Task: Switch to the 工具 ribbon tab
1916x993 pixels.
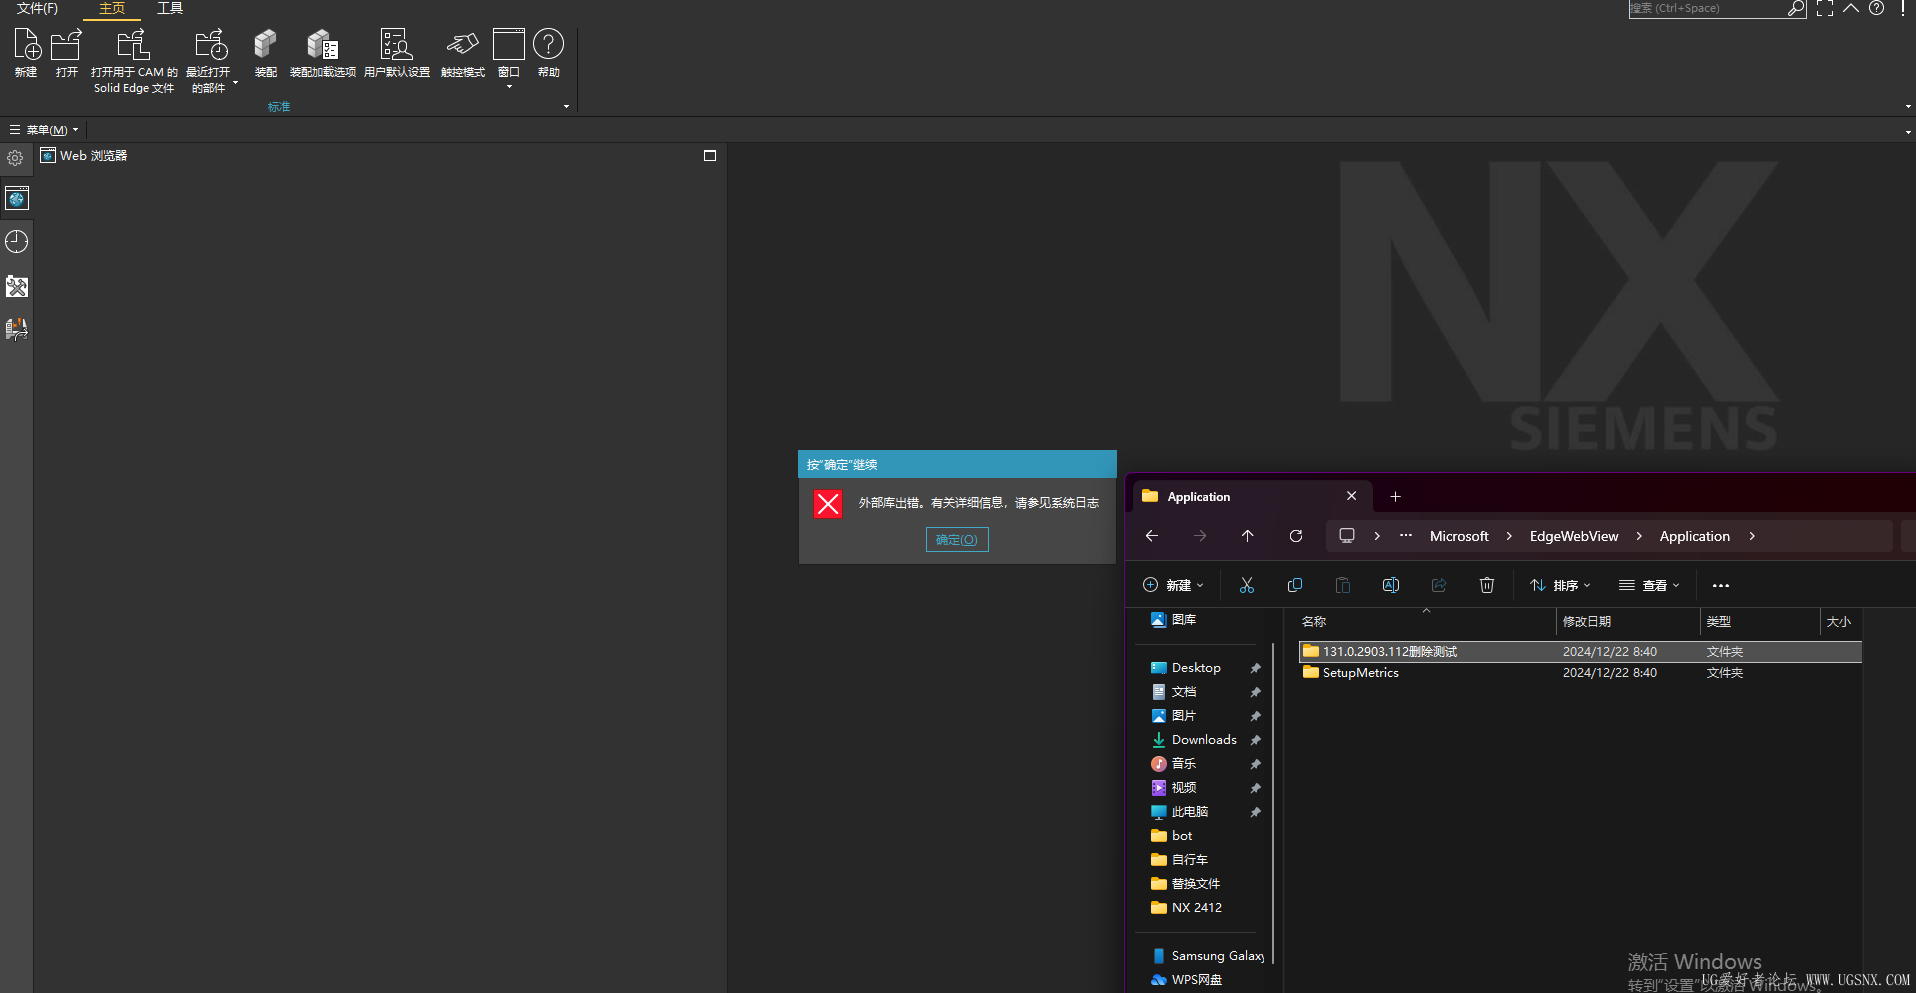Action: pyautogui.click(x=170, y=8)
